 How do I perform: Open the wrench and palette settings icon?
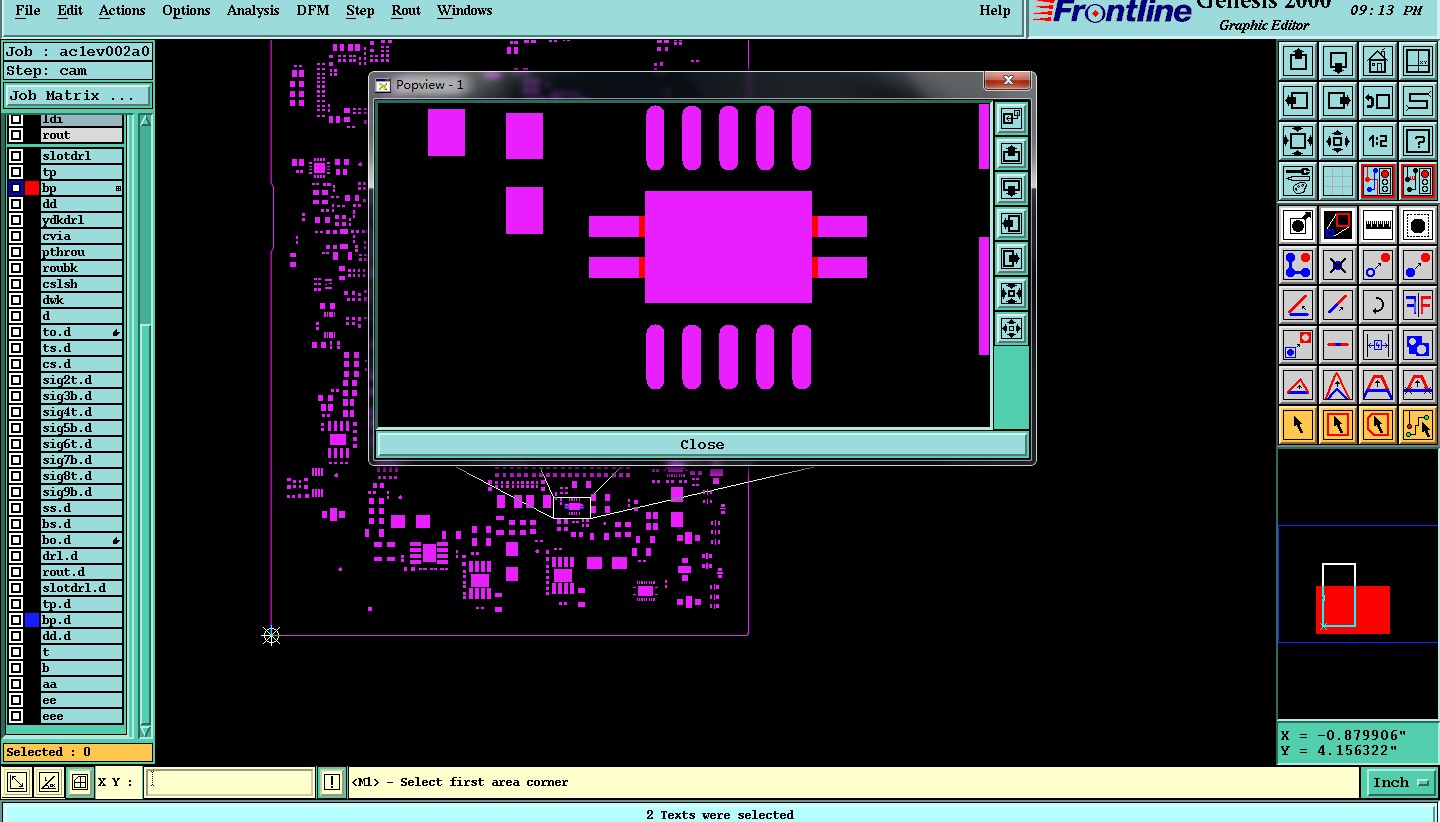1298,181
